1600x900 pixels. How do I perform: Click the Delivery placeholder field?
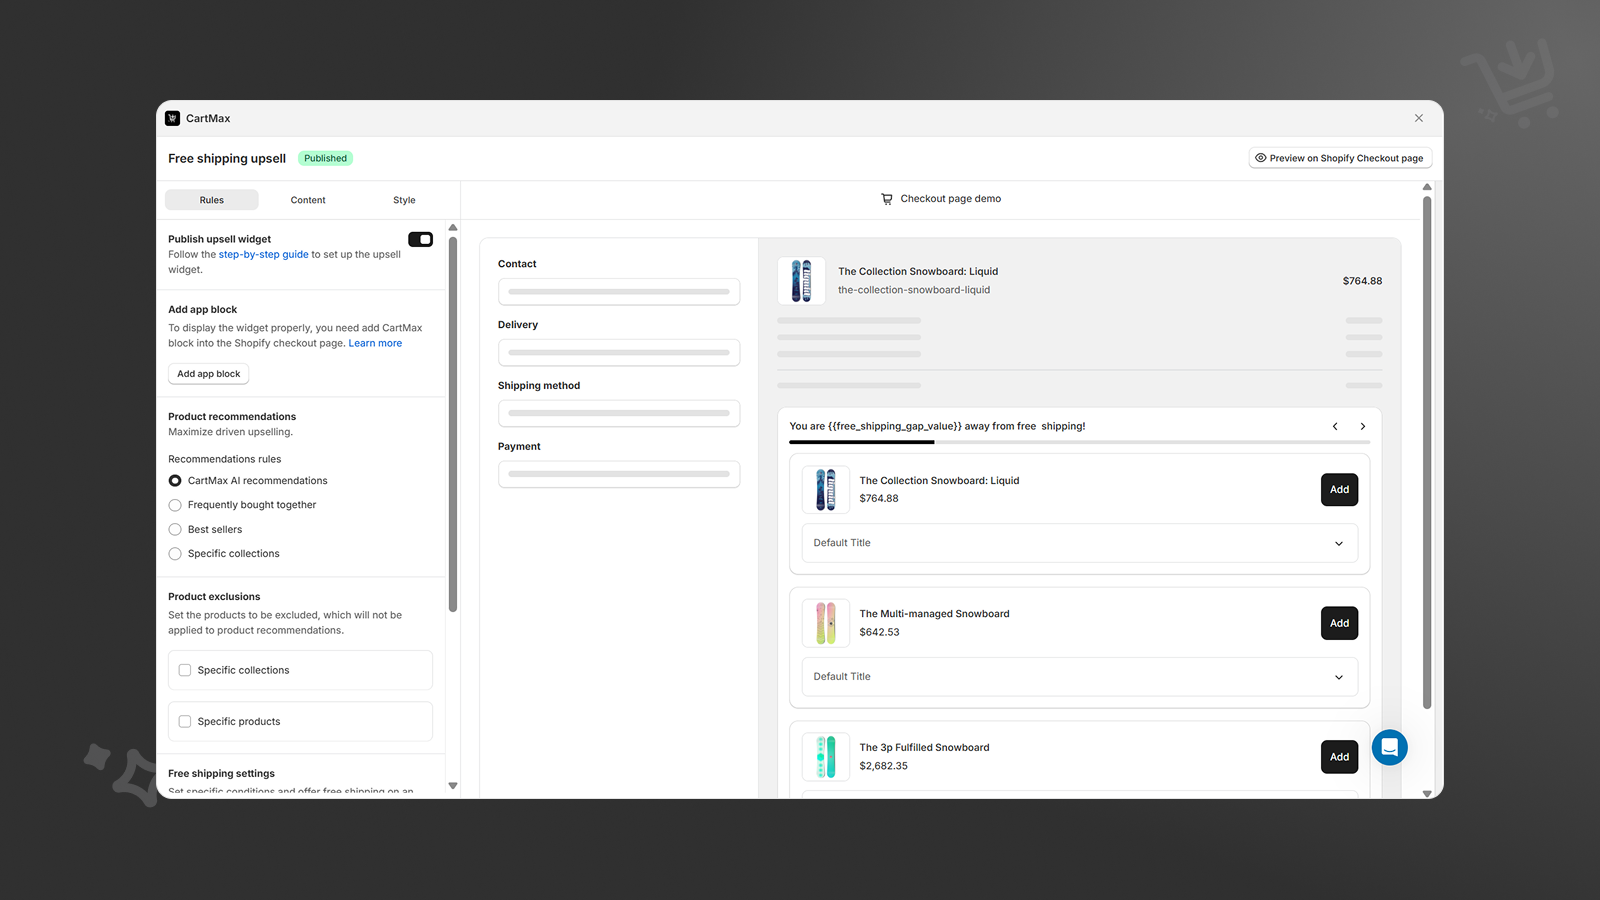619,353
